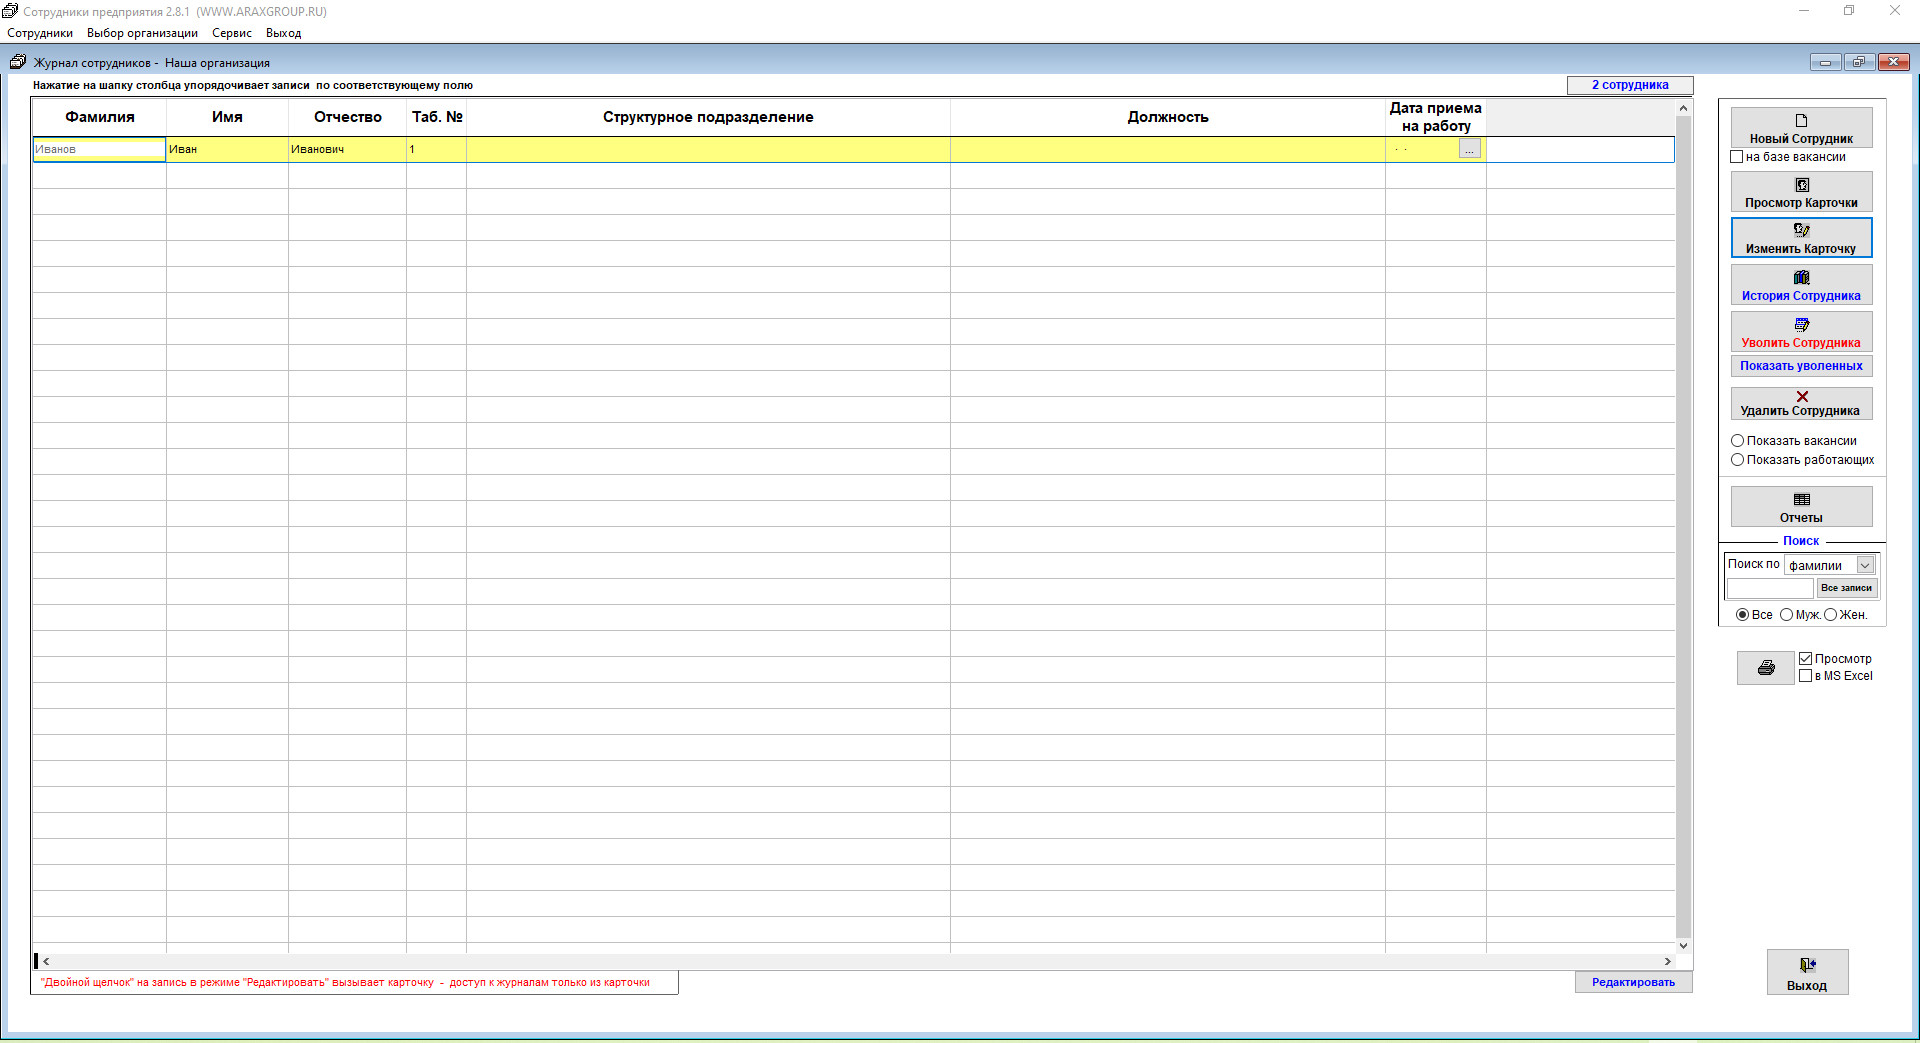Sort by Имя column header
1920x1043 pixels.
227,117
